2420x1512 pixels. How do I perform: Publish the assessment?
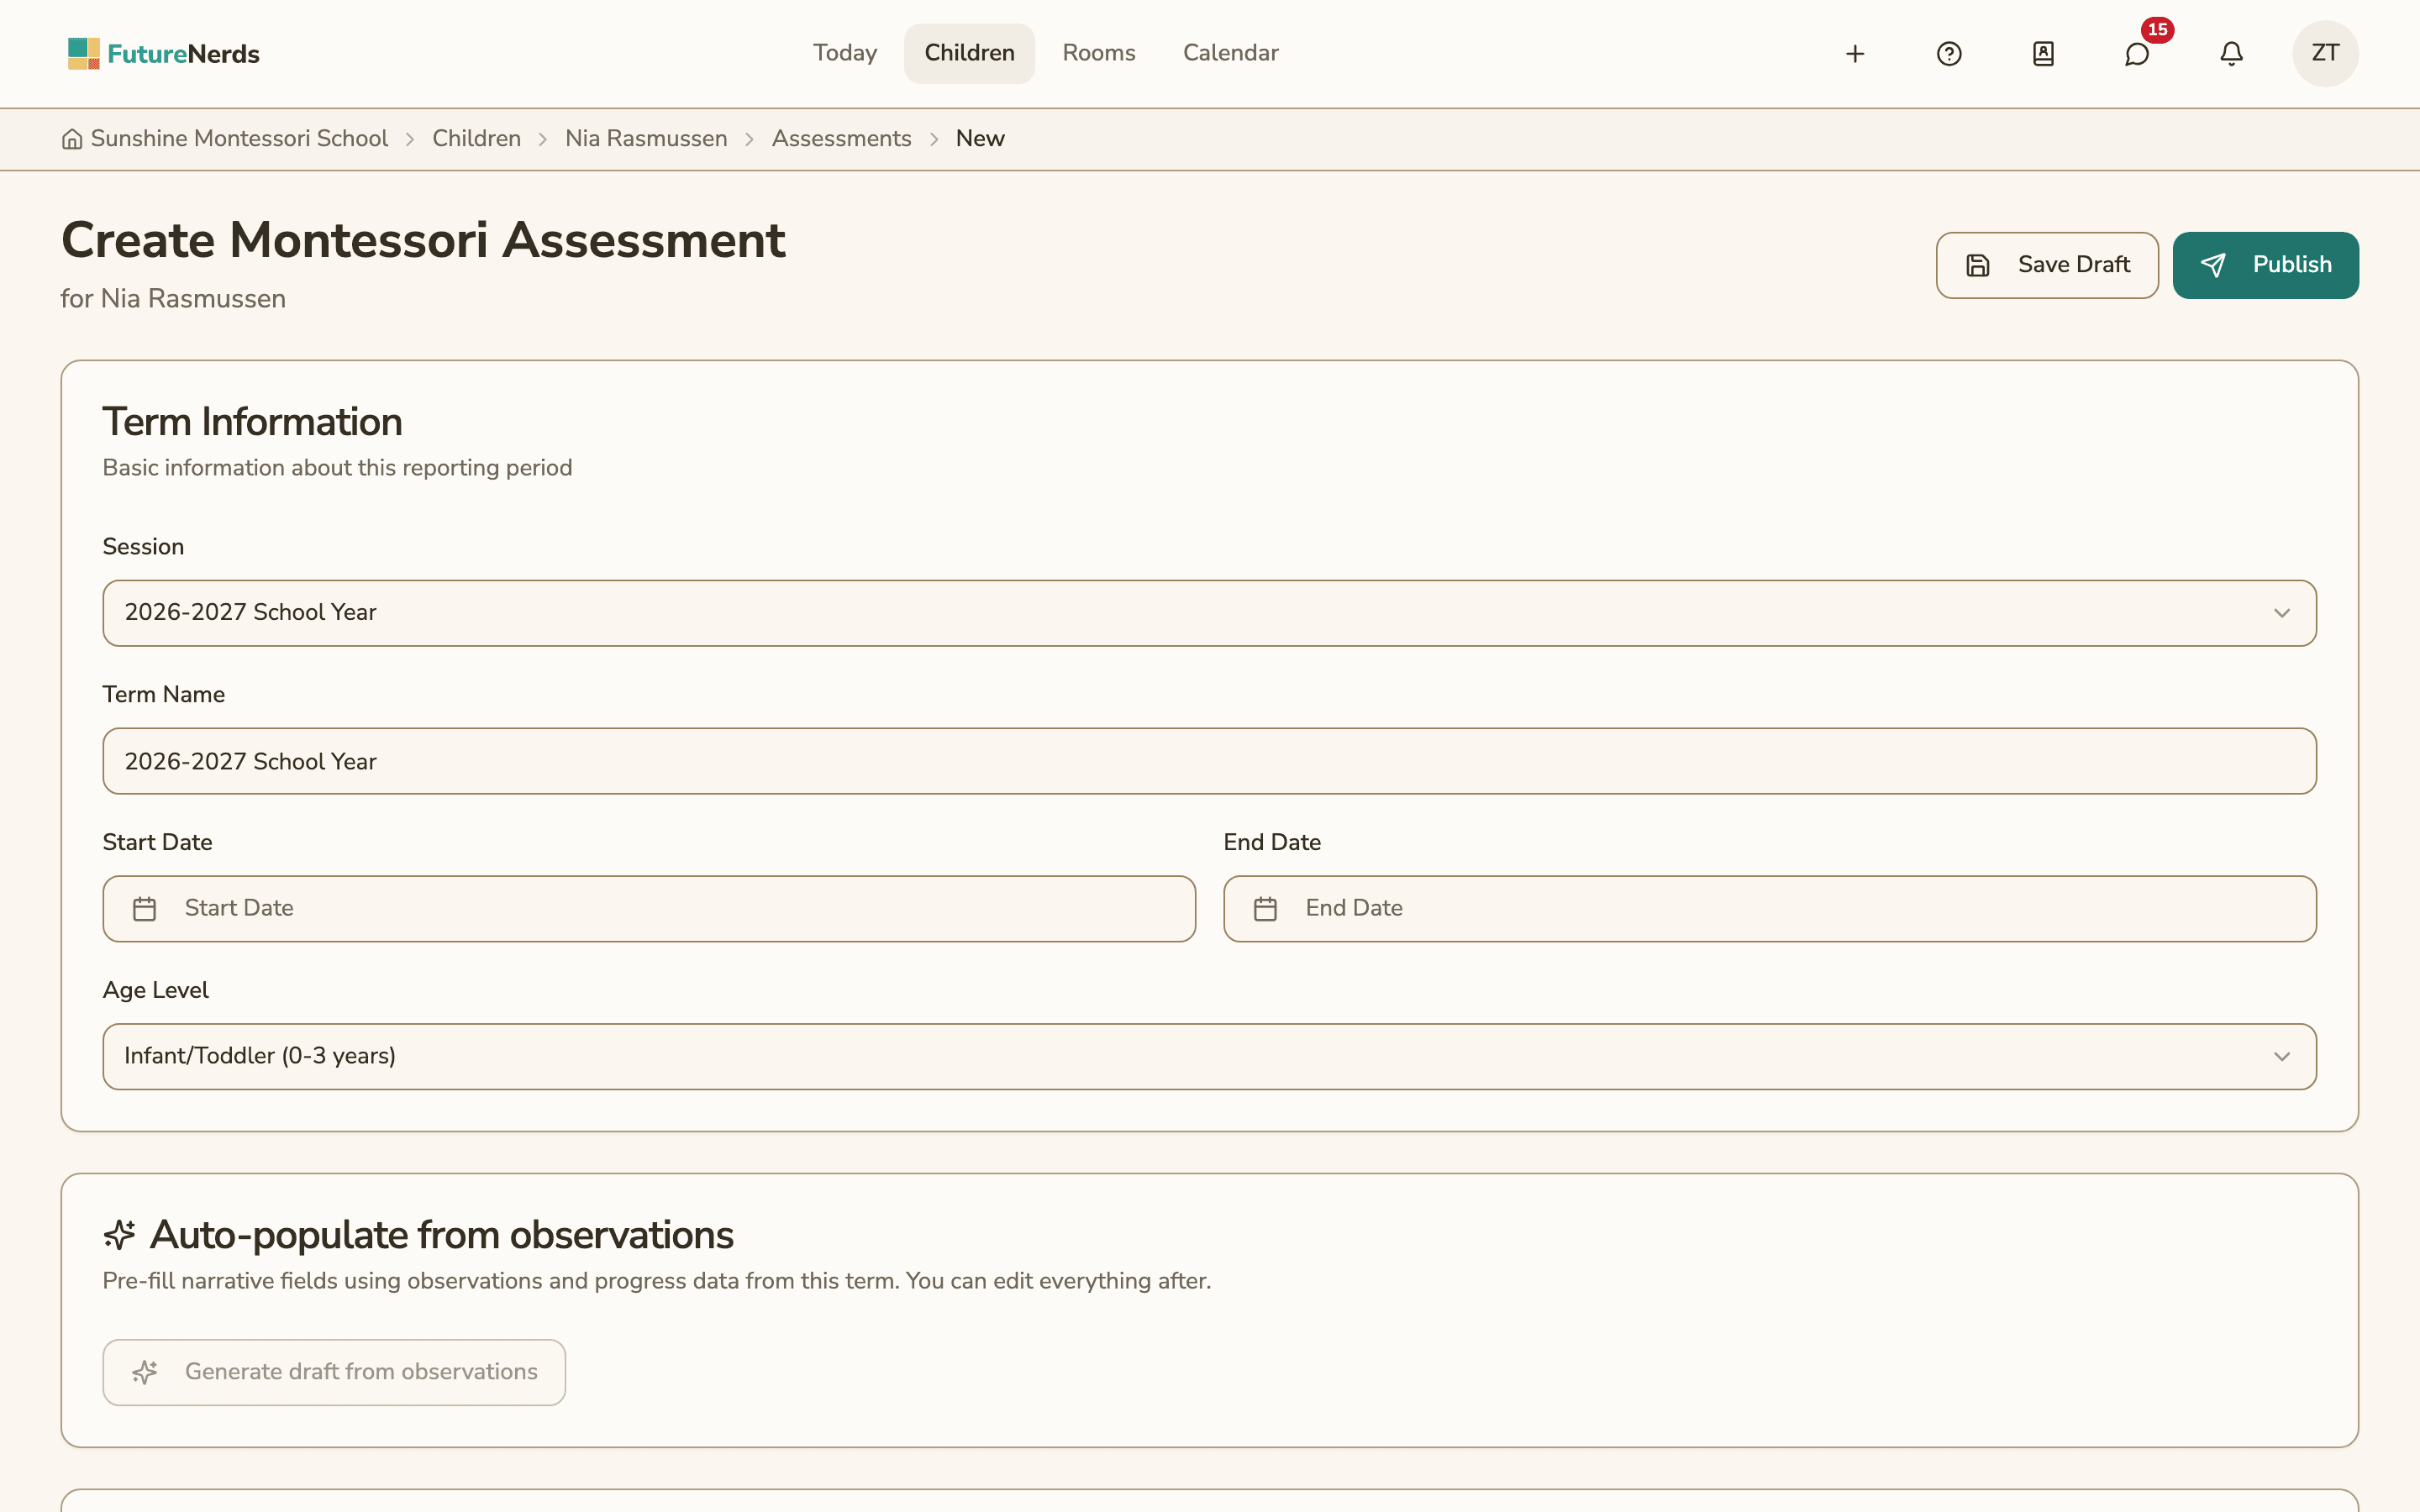point(2265,265)
